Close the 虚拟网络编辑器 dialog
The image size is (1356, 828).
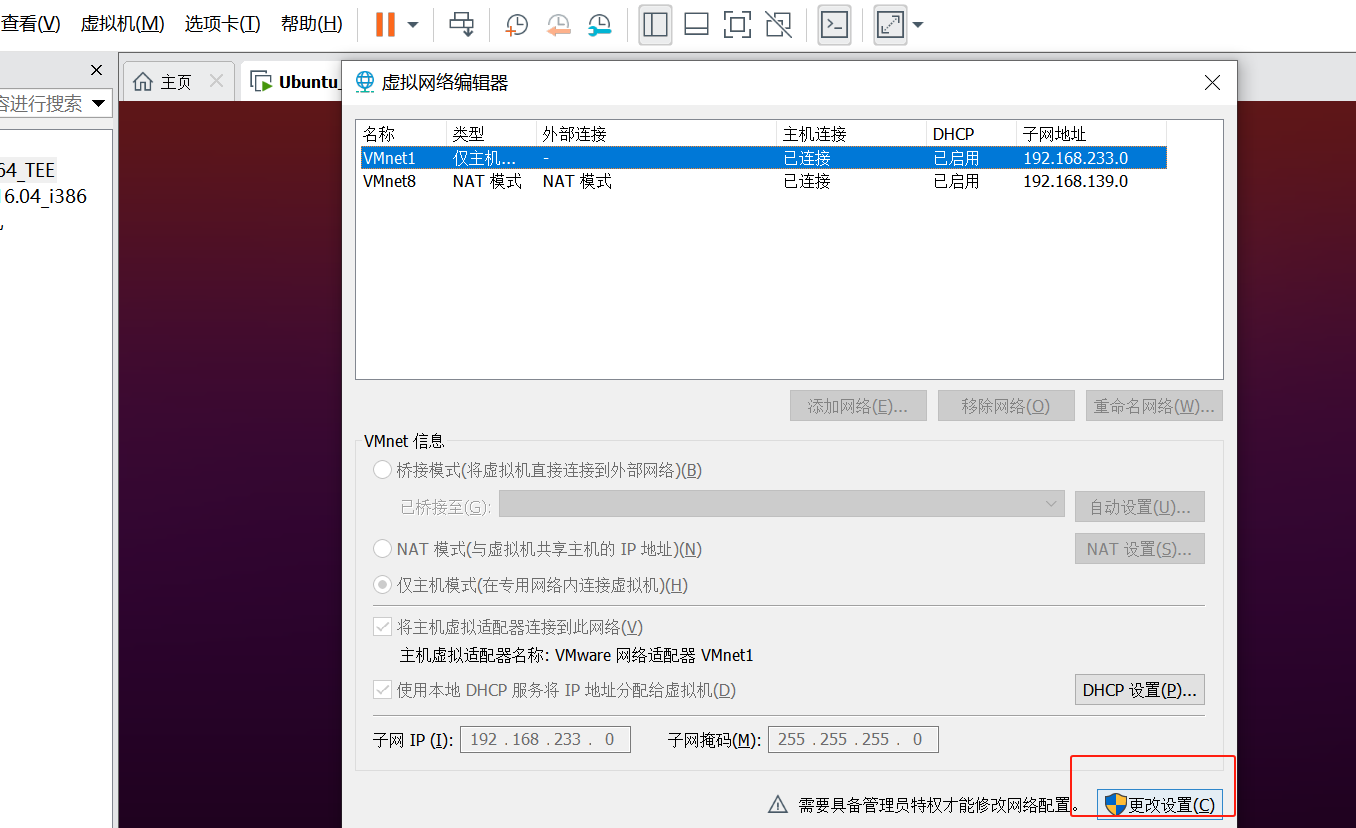pyautogui.click(x=1212, y=82)
